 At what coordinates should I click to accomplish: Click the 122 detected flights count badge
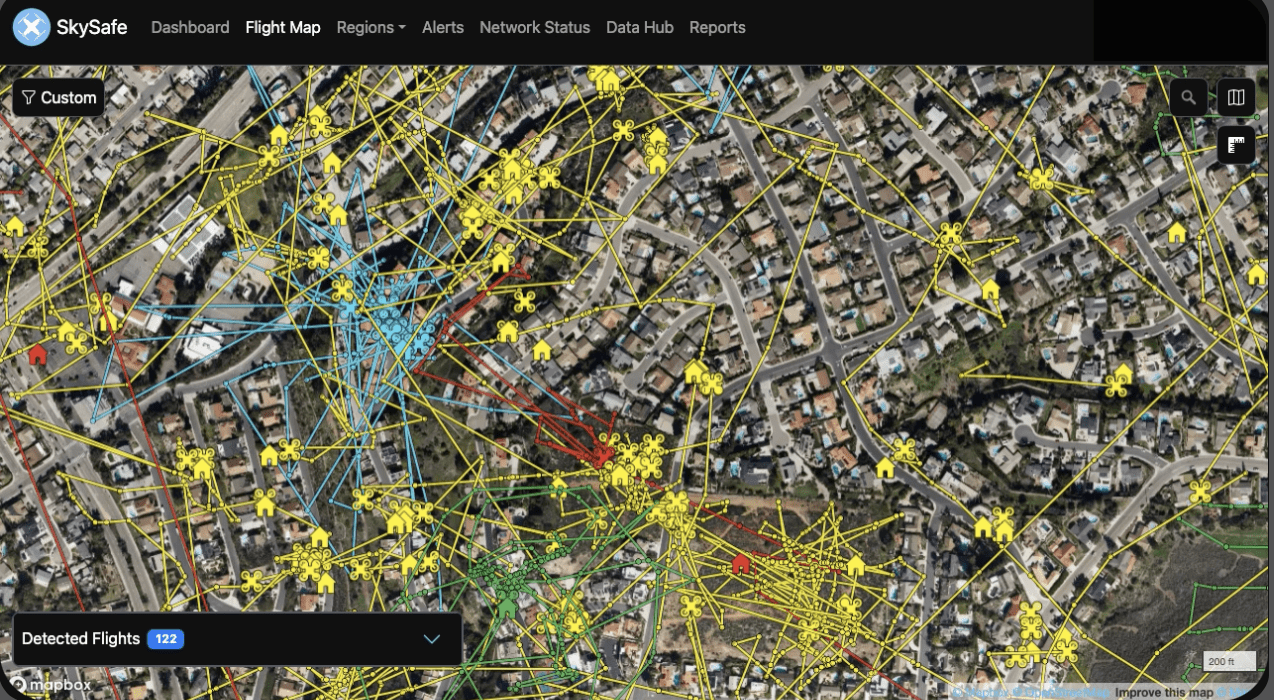165,639
